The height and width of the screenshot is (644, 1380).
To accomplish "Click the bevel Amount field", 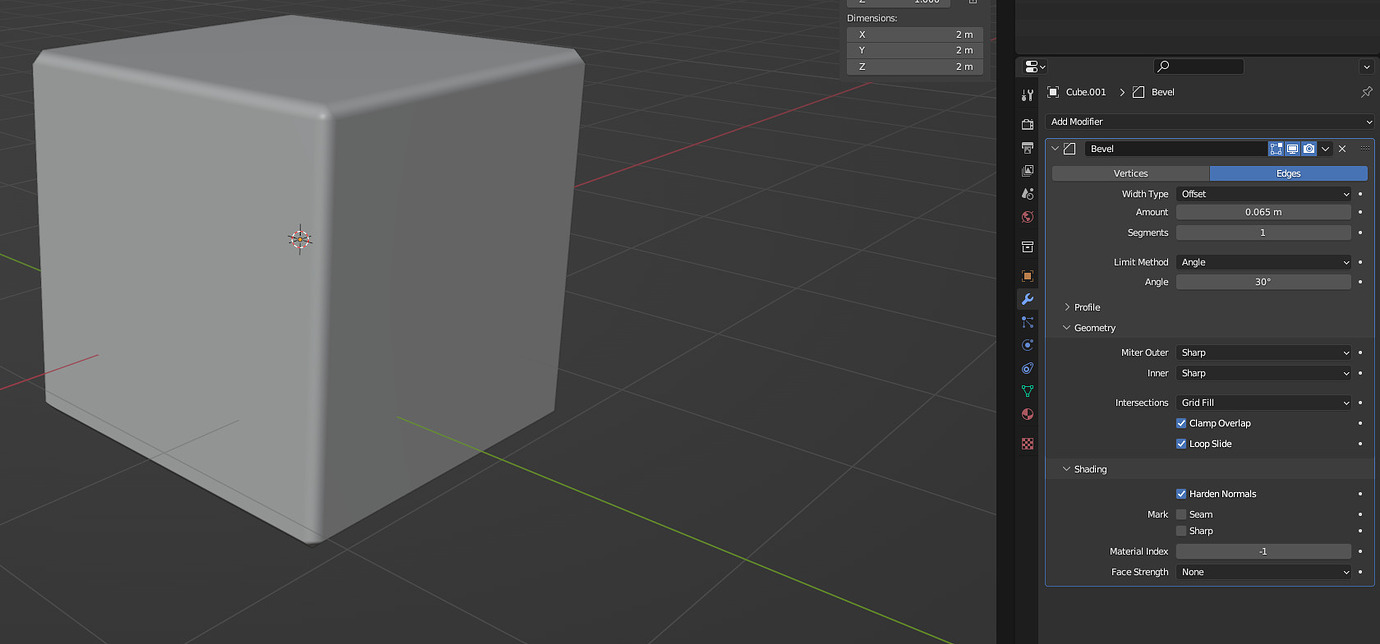I will pos(1263,212).
